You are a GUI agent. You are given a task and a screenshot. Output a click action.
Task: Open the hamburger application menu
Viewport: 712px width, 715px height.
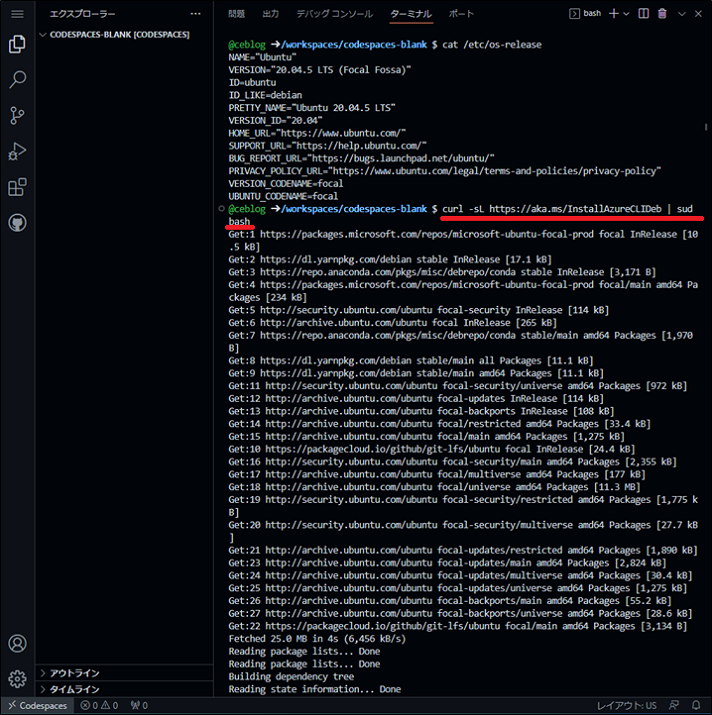[16, 14]
